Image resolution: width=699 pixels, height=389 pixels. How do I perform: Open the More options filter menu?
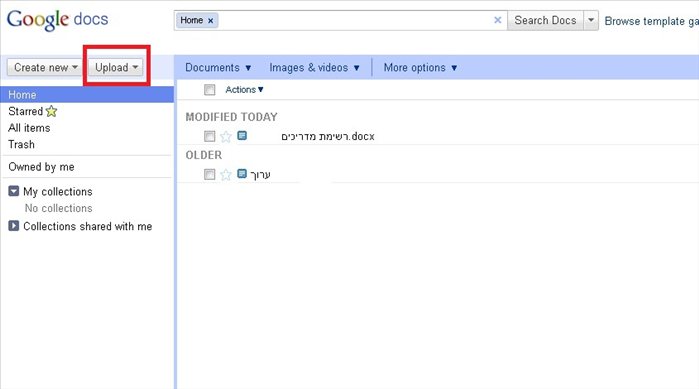click(x=420, y=68)
